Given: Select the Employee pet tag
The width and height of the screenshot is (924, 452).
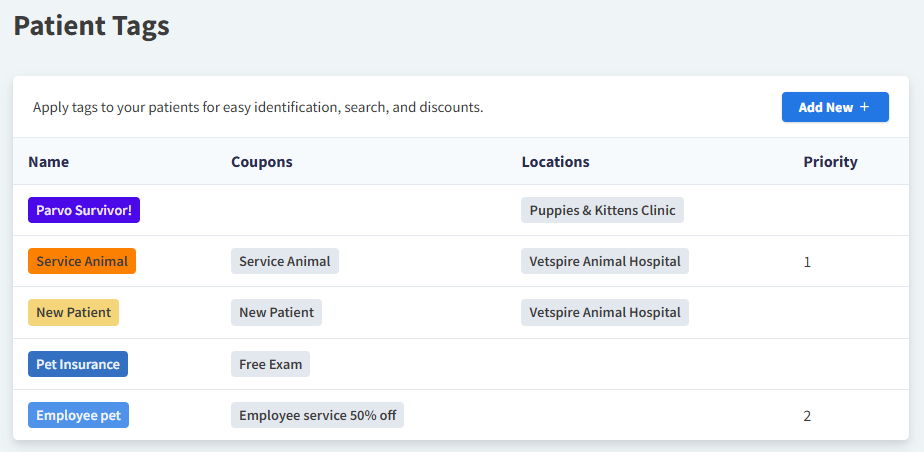Looking at the screenshot, I should pos(78,415).
